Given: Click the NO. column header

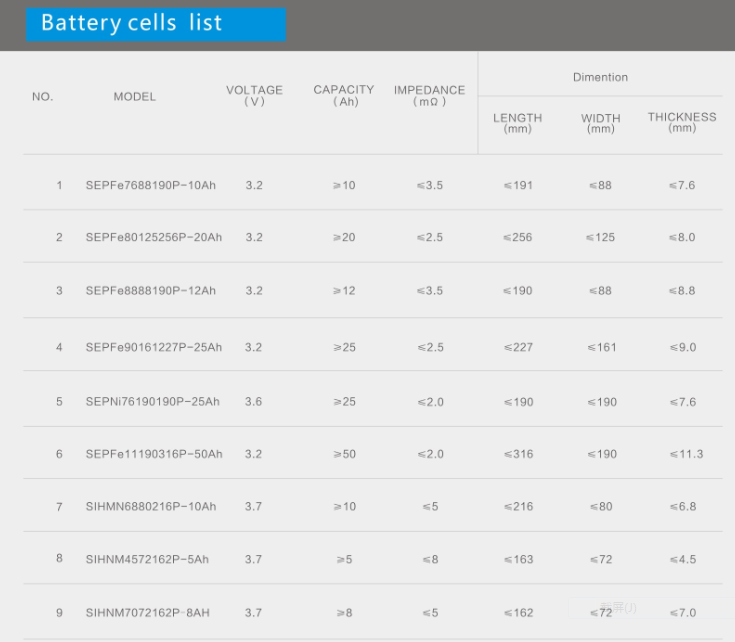Looking at the screenshot, I should (43, 97).
